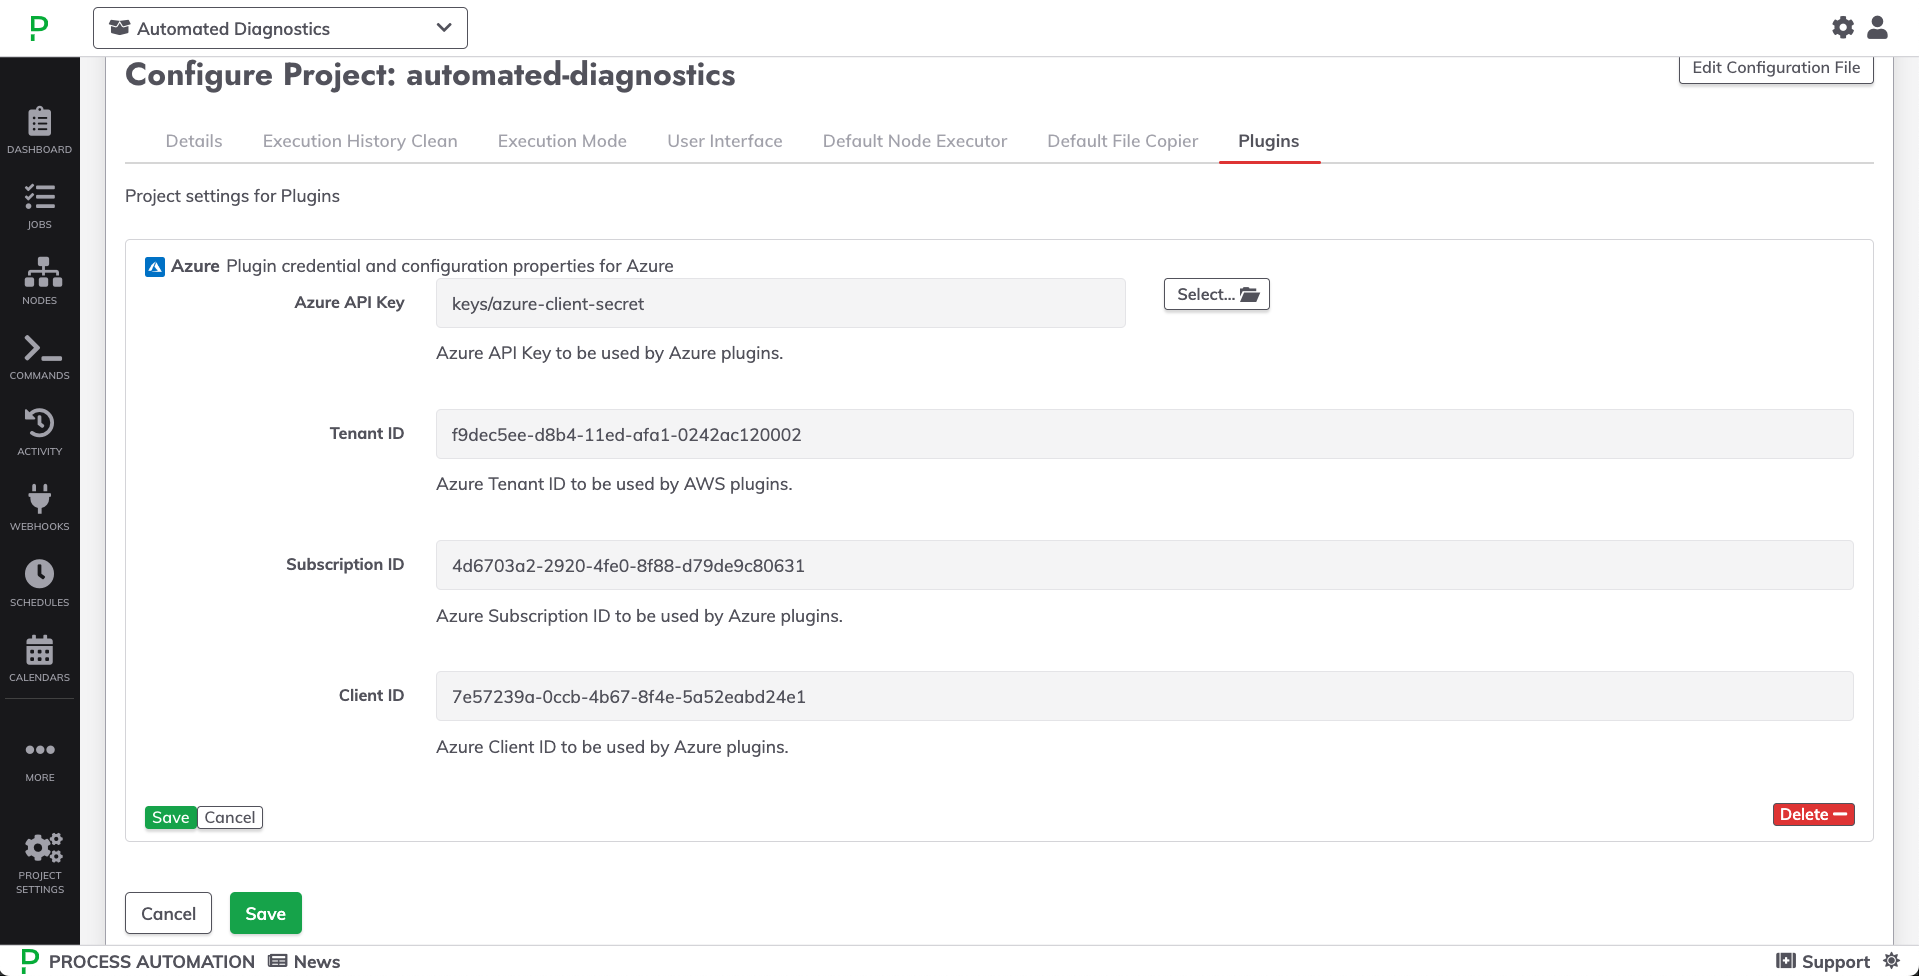Show More sidebar options
This screenshot has width=1919, height=976.
pyautogui.click(x=39, y=761)
